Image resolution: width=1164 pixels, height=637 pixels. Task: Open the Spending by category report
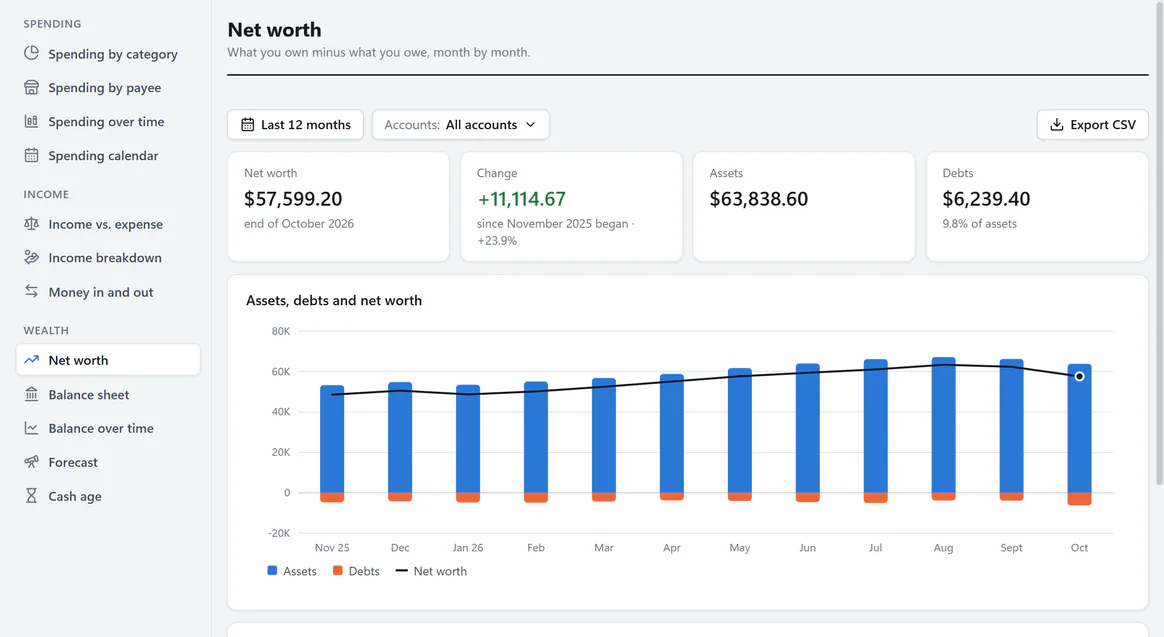point(108,53)
